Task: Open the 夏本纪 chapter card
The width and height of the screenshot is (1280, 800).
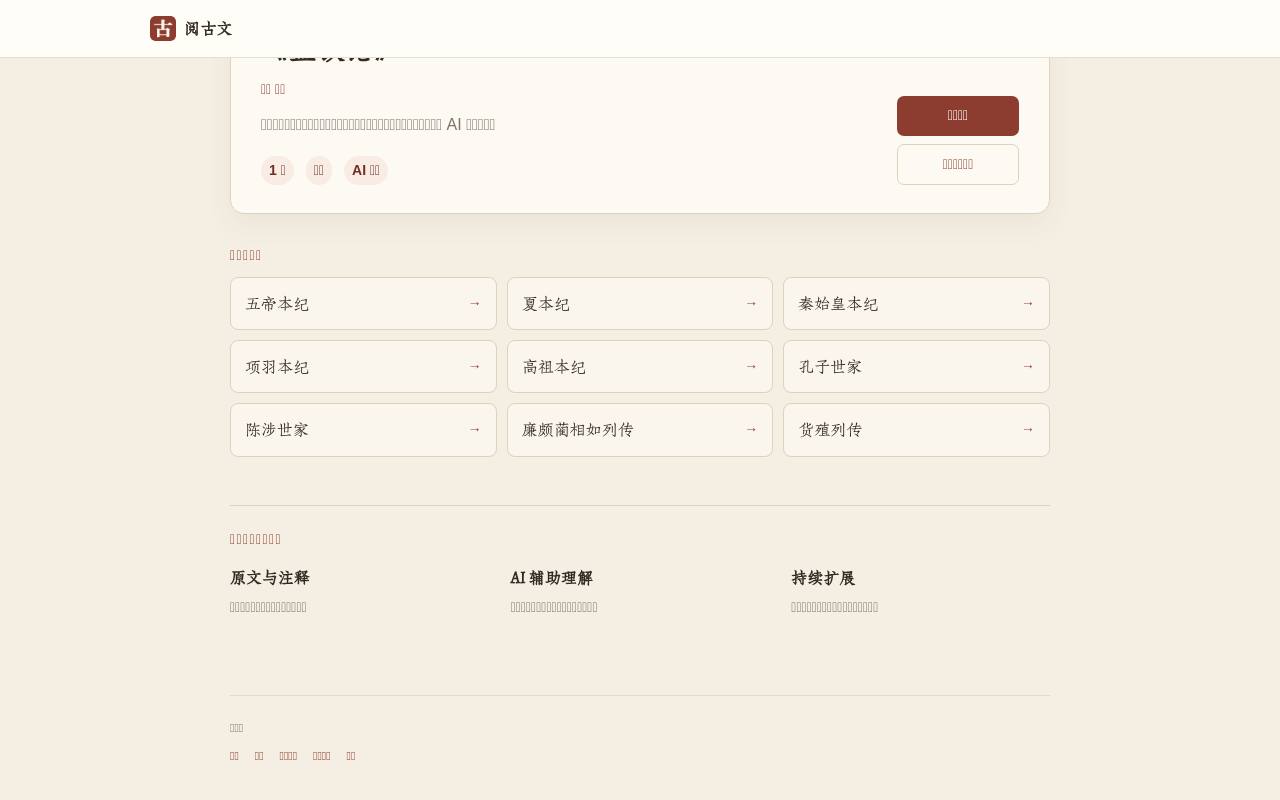Action: click(640, 304)
